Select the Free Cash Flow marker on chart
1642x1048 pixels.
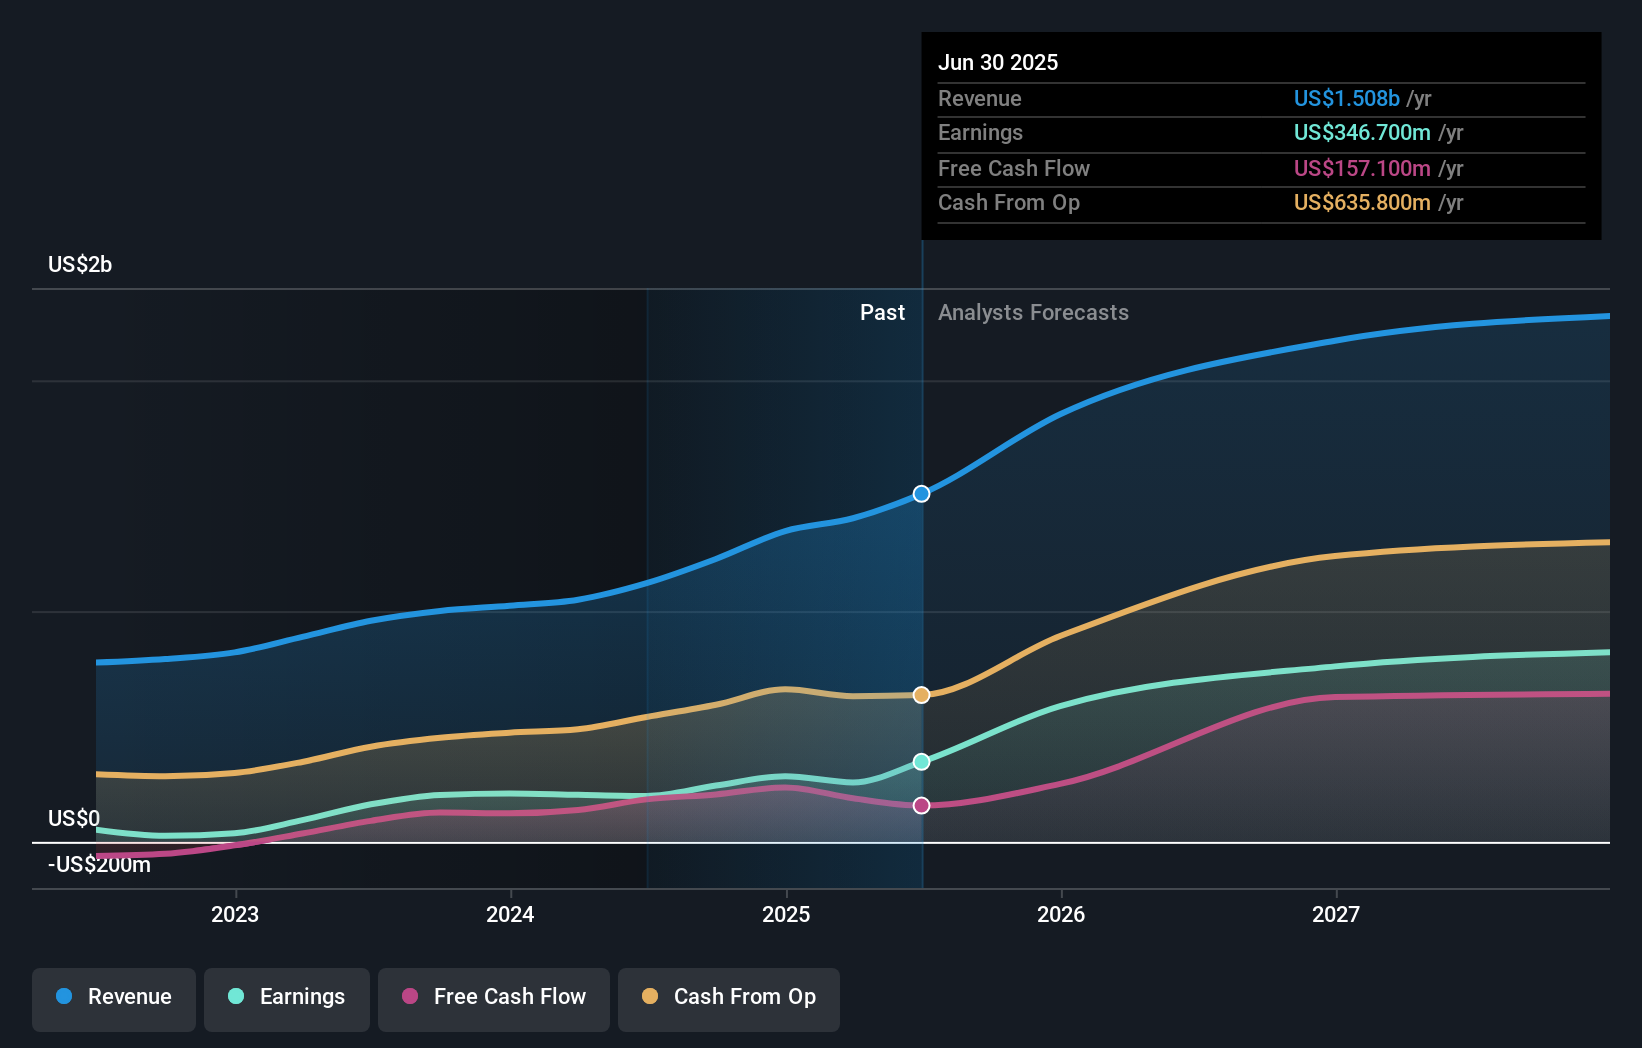(x=921, y=804)
